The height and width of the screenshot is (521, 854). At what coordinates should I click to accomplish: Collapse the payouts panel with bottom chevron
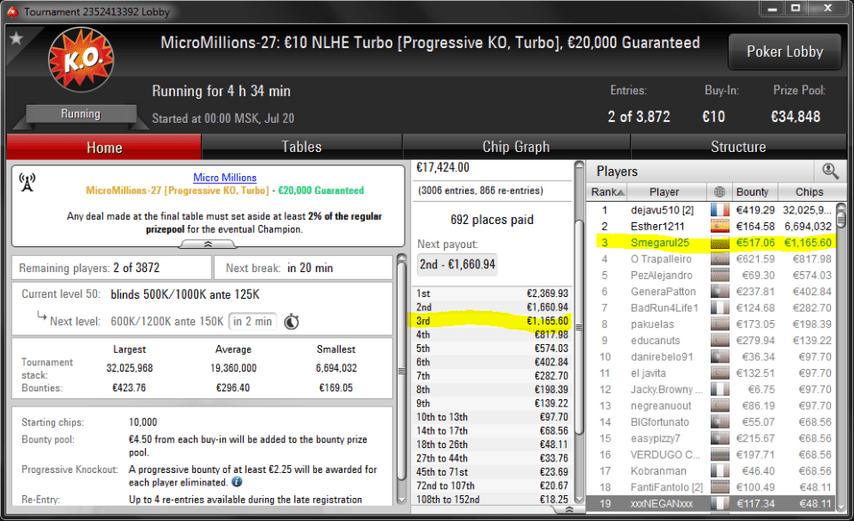tap(569, 510)
